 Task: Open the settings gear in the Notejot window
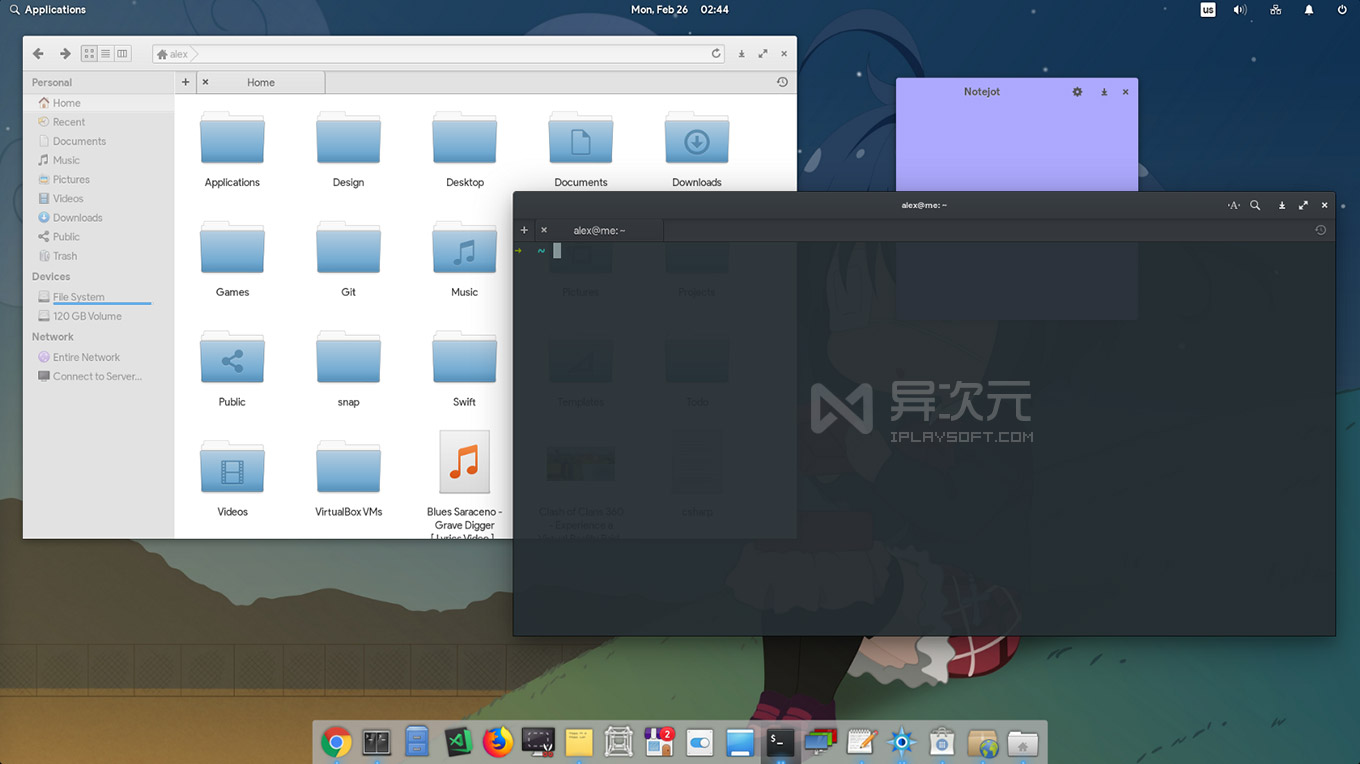tap(1077, 91)
